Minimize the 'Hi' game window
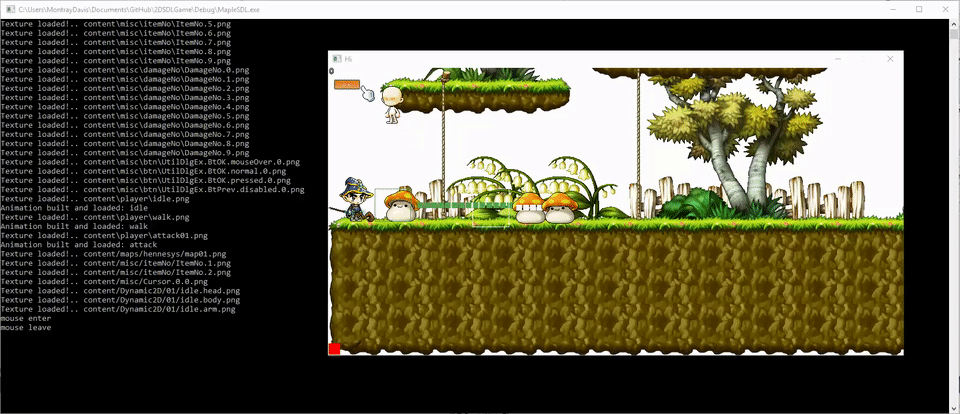Image resolution: width=960 pixels, height=414 pixels. coord(838,59)
